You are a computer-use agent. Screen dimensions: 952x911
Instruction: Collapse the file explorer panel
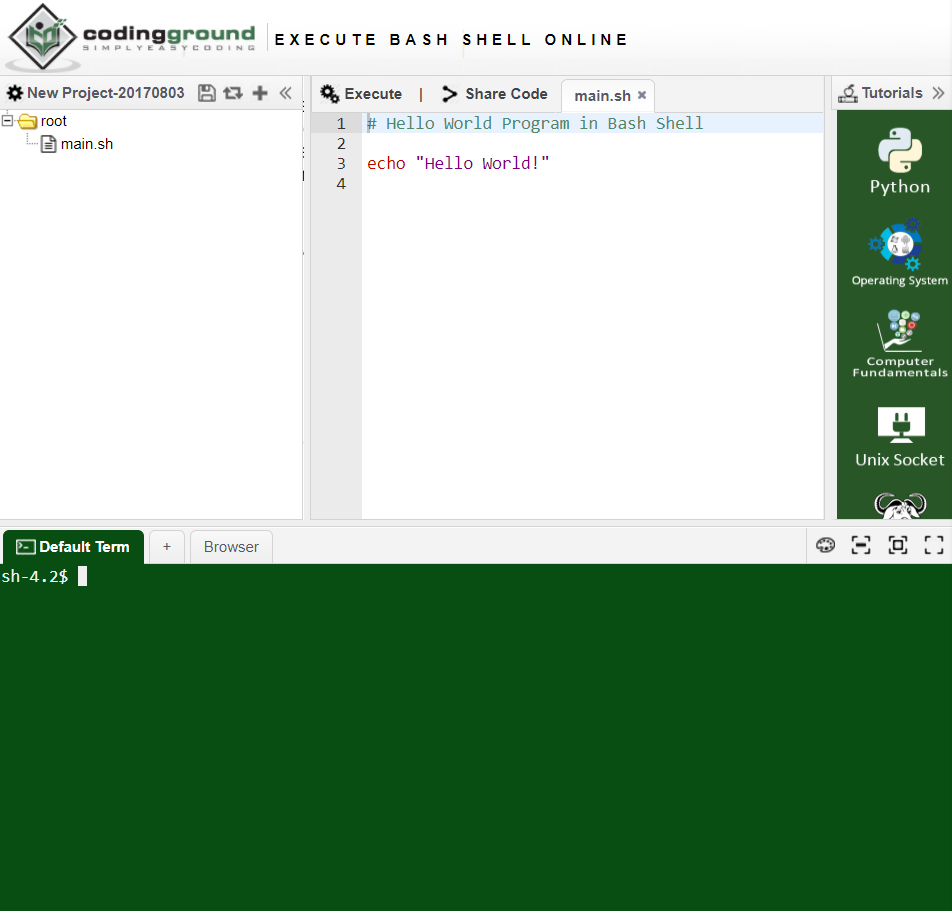click(286, 92)
